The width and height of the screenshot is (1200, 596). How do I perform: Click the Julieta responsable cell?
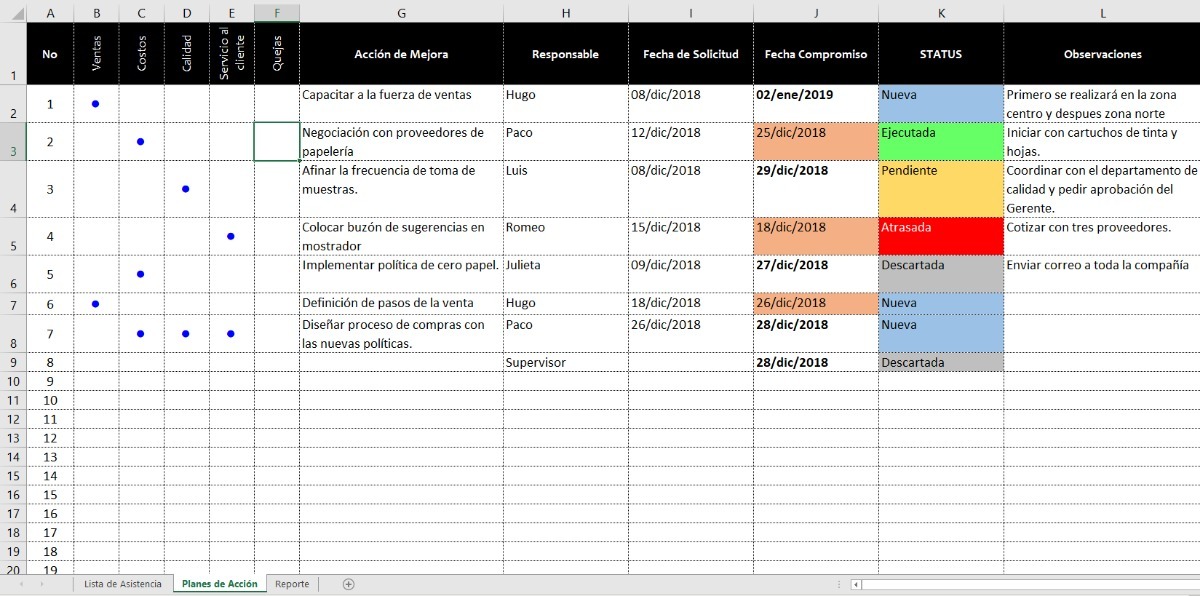point(566,274)
